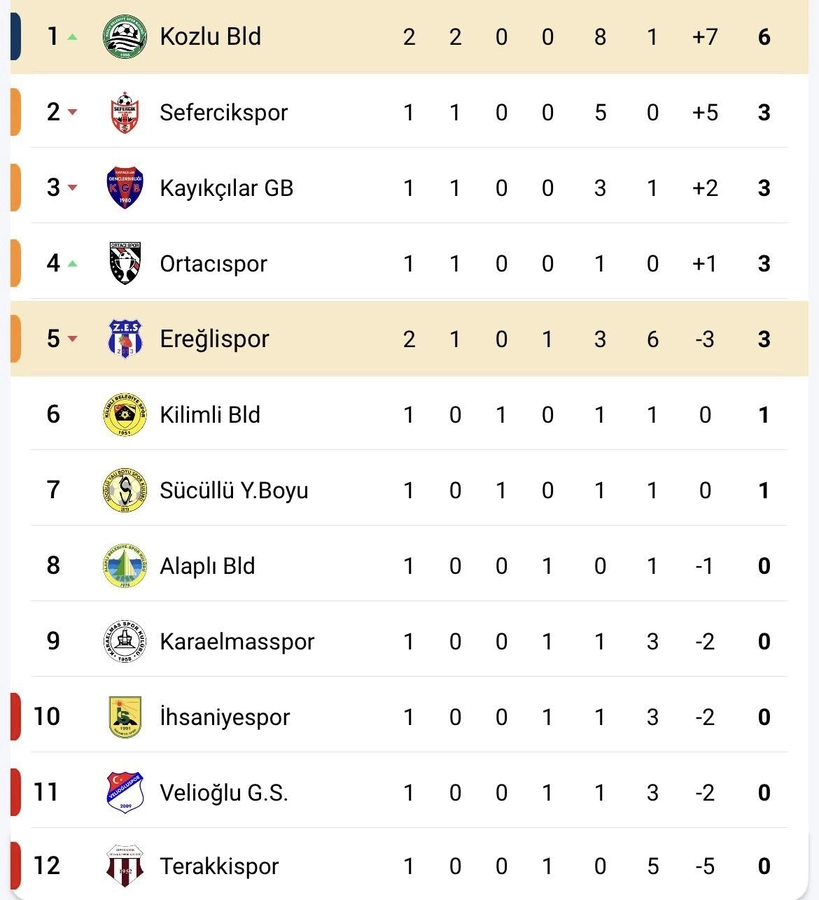Viewport: 819px width, 900px height.
Task: Click the Terakkispor striped shield logo
Action: tap(125, 866)
